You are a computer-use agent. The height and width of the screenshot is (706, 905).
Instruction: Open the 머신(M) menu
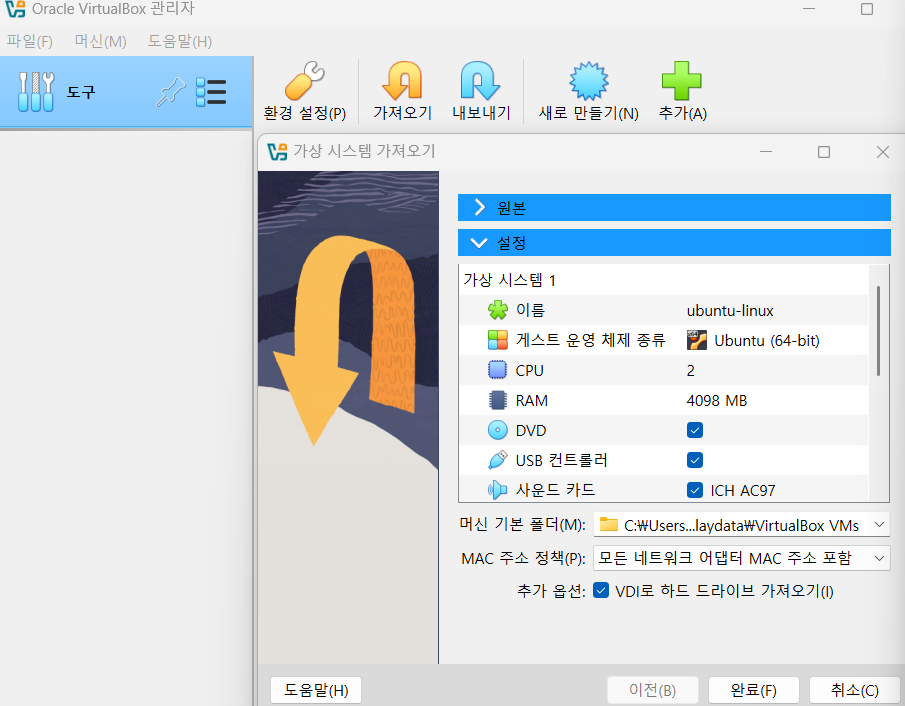point(100,42)
